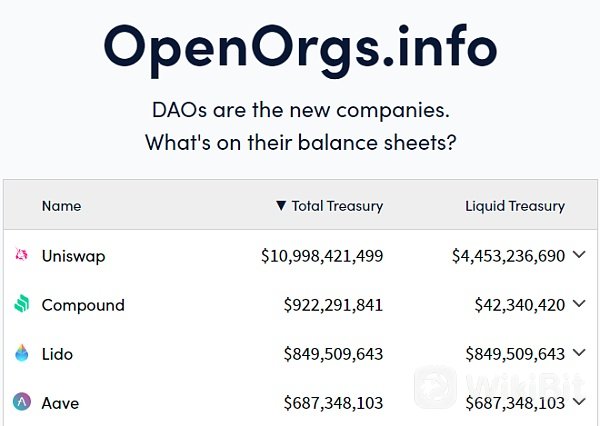Sort by the Name column header

click(x=61, y=206)
